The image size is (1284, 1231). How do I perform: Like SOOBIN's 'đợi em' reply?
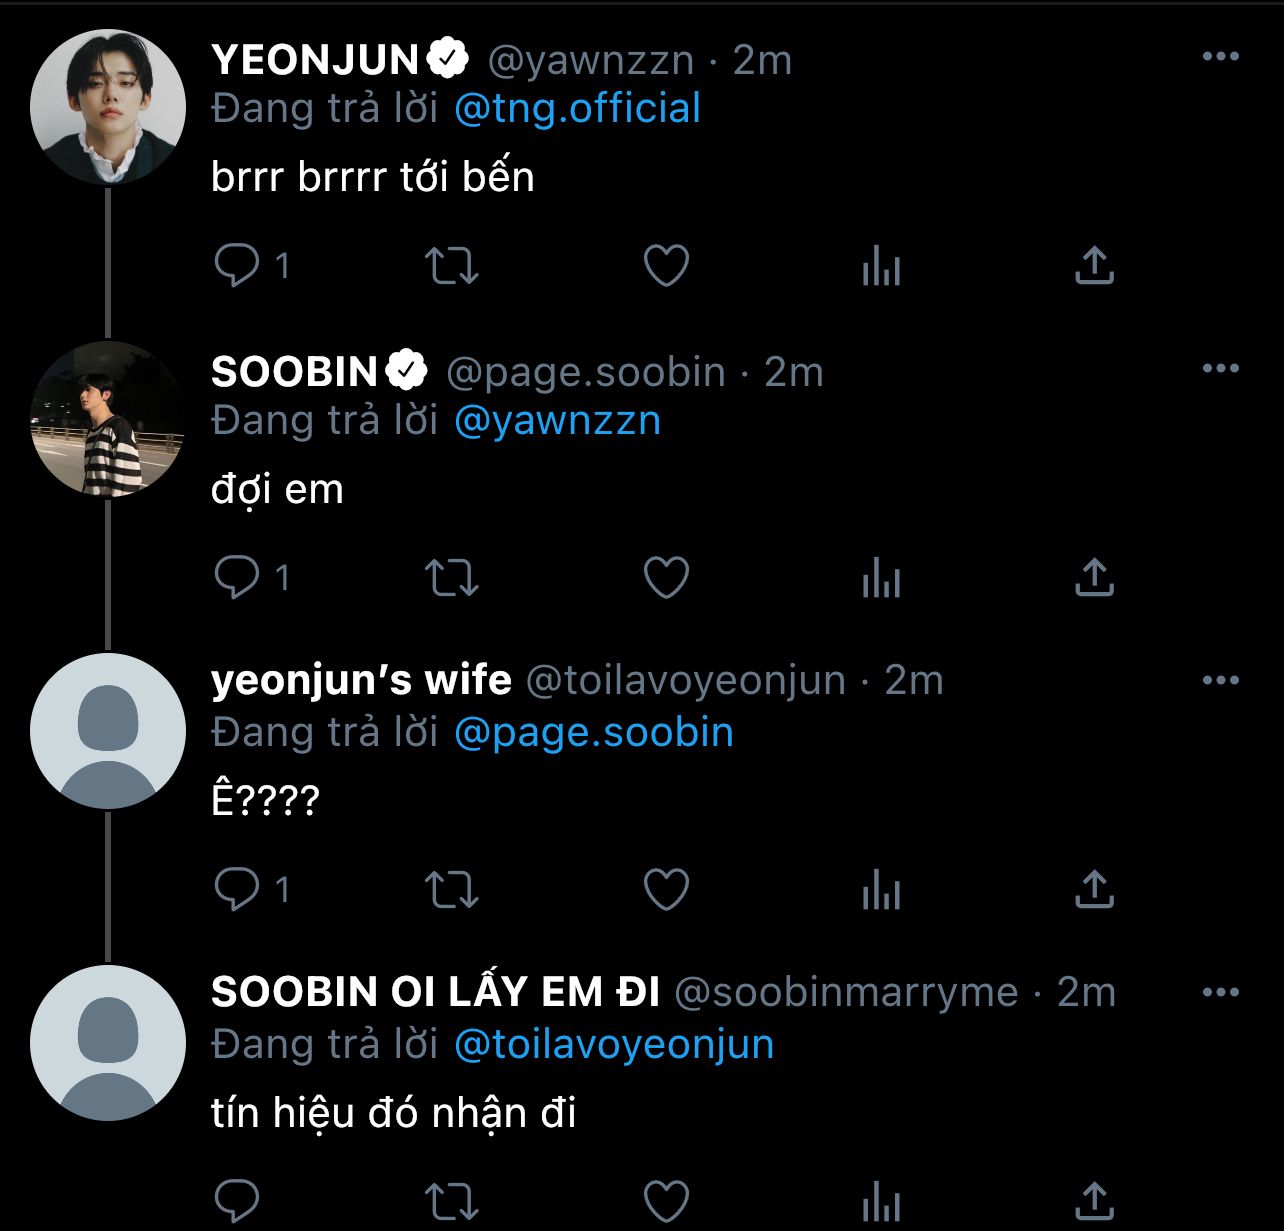tap(666, 578)
